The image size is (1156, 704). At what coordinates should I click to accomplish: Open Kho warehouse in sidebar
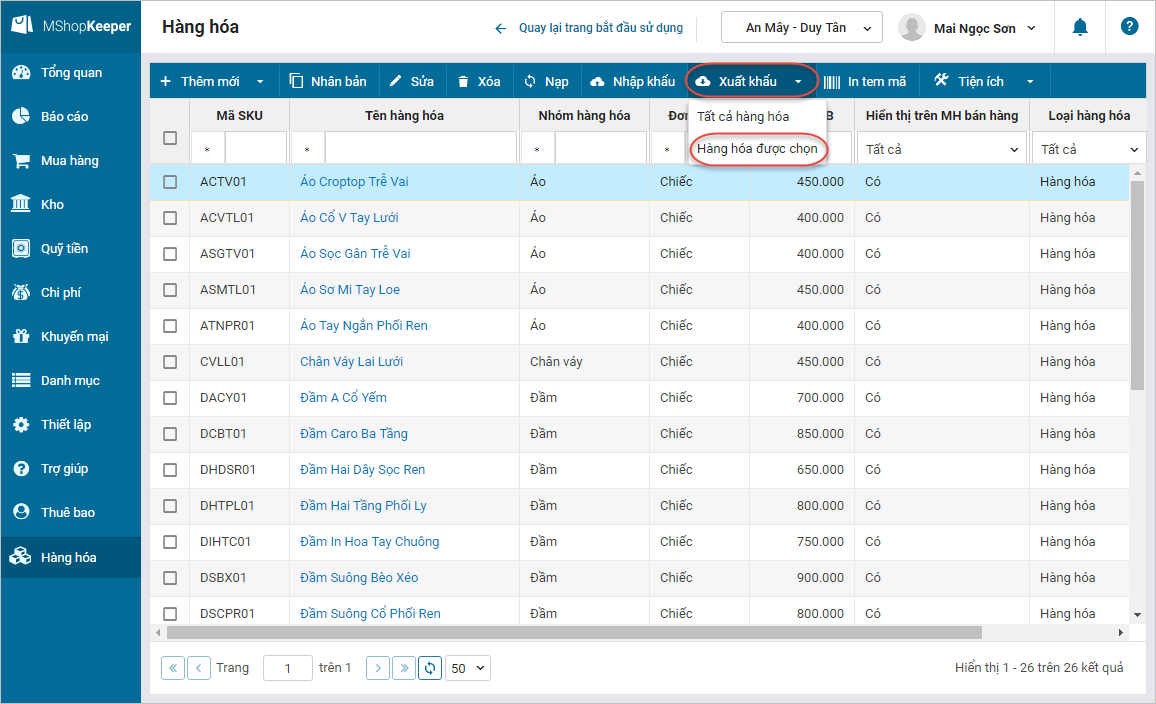click(52, 205)
